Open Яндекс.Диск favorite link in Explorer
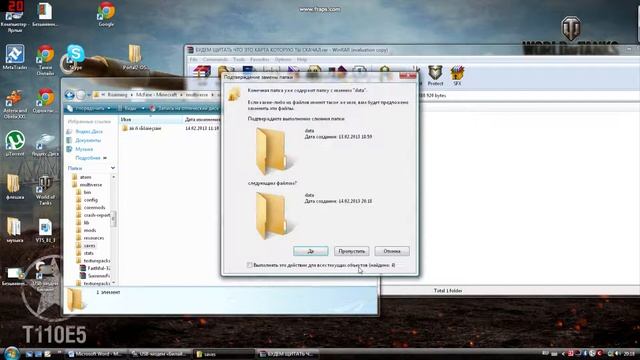 (89, 131)
